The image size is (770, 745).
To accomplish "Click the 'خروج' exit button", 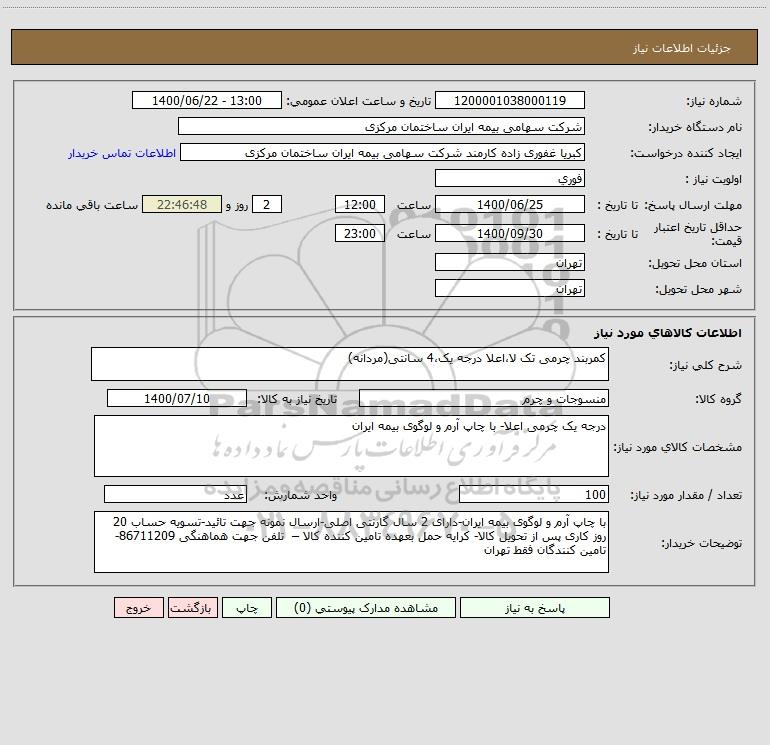I will (138, 608).
